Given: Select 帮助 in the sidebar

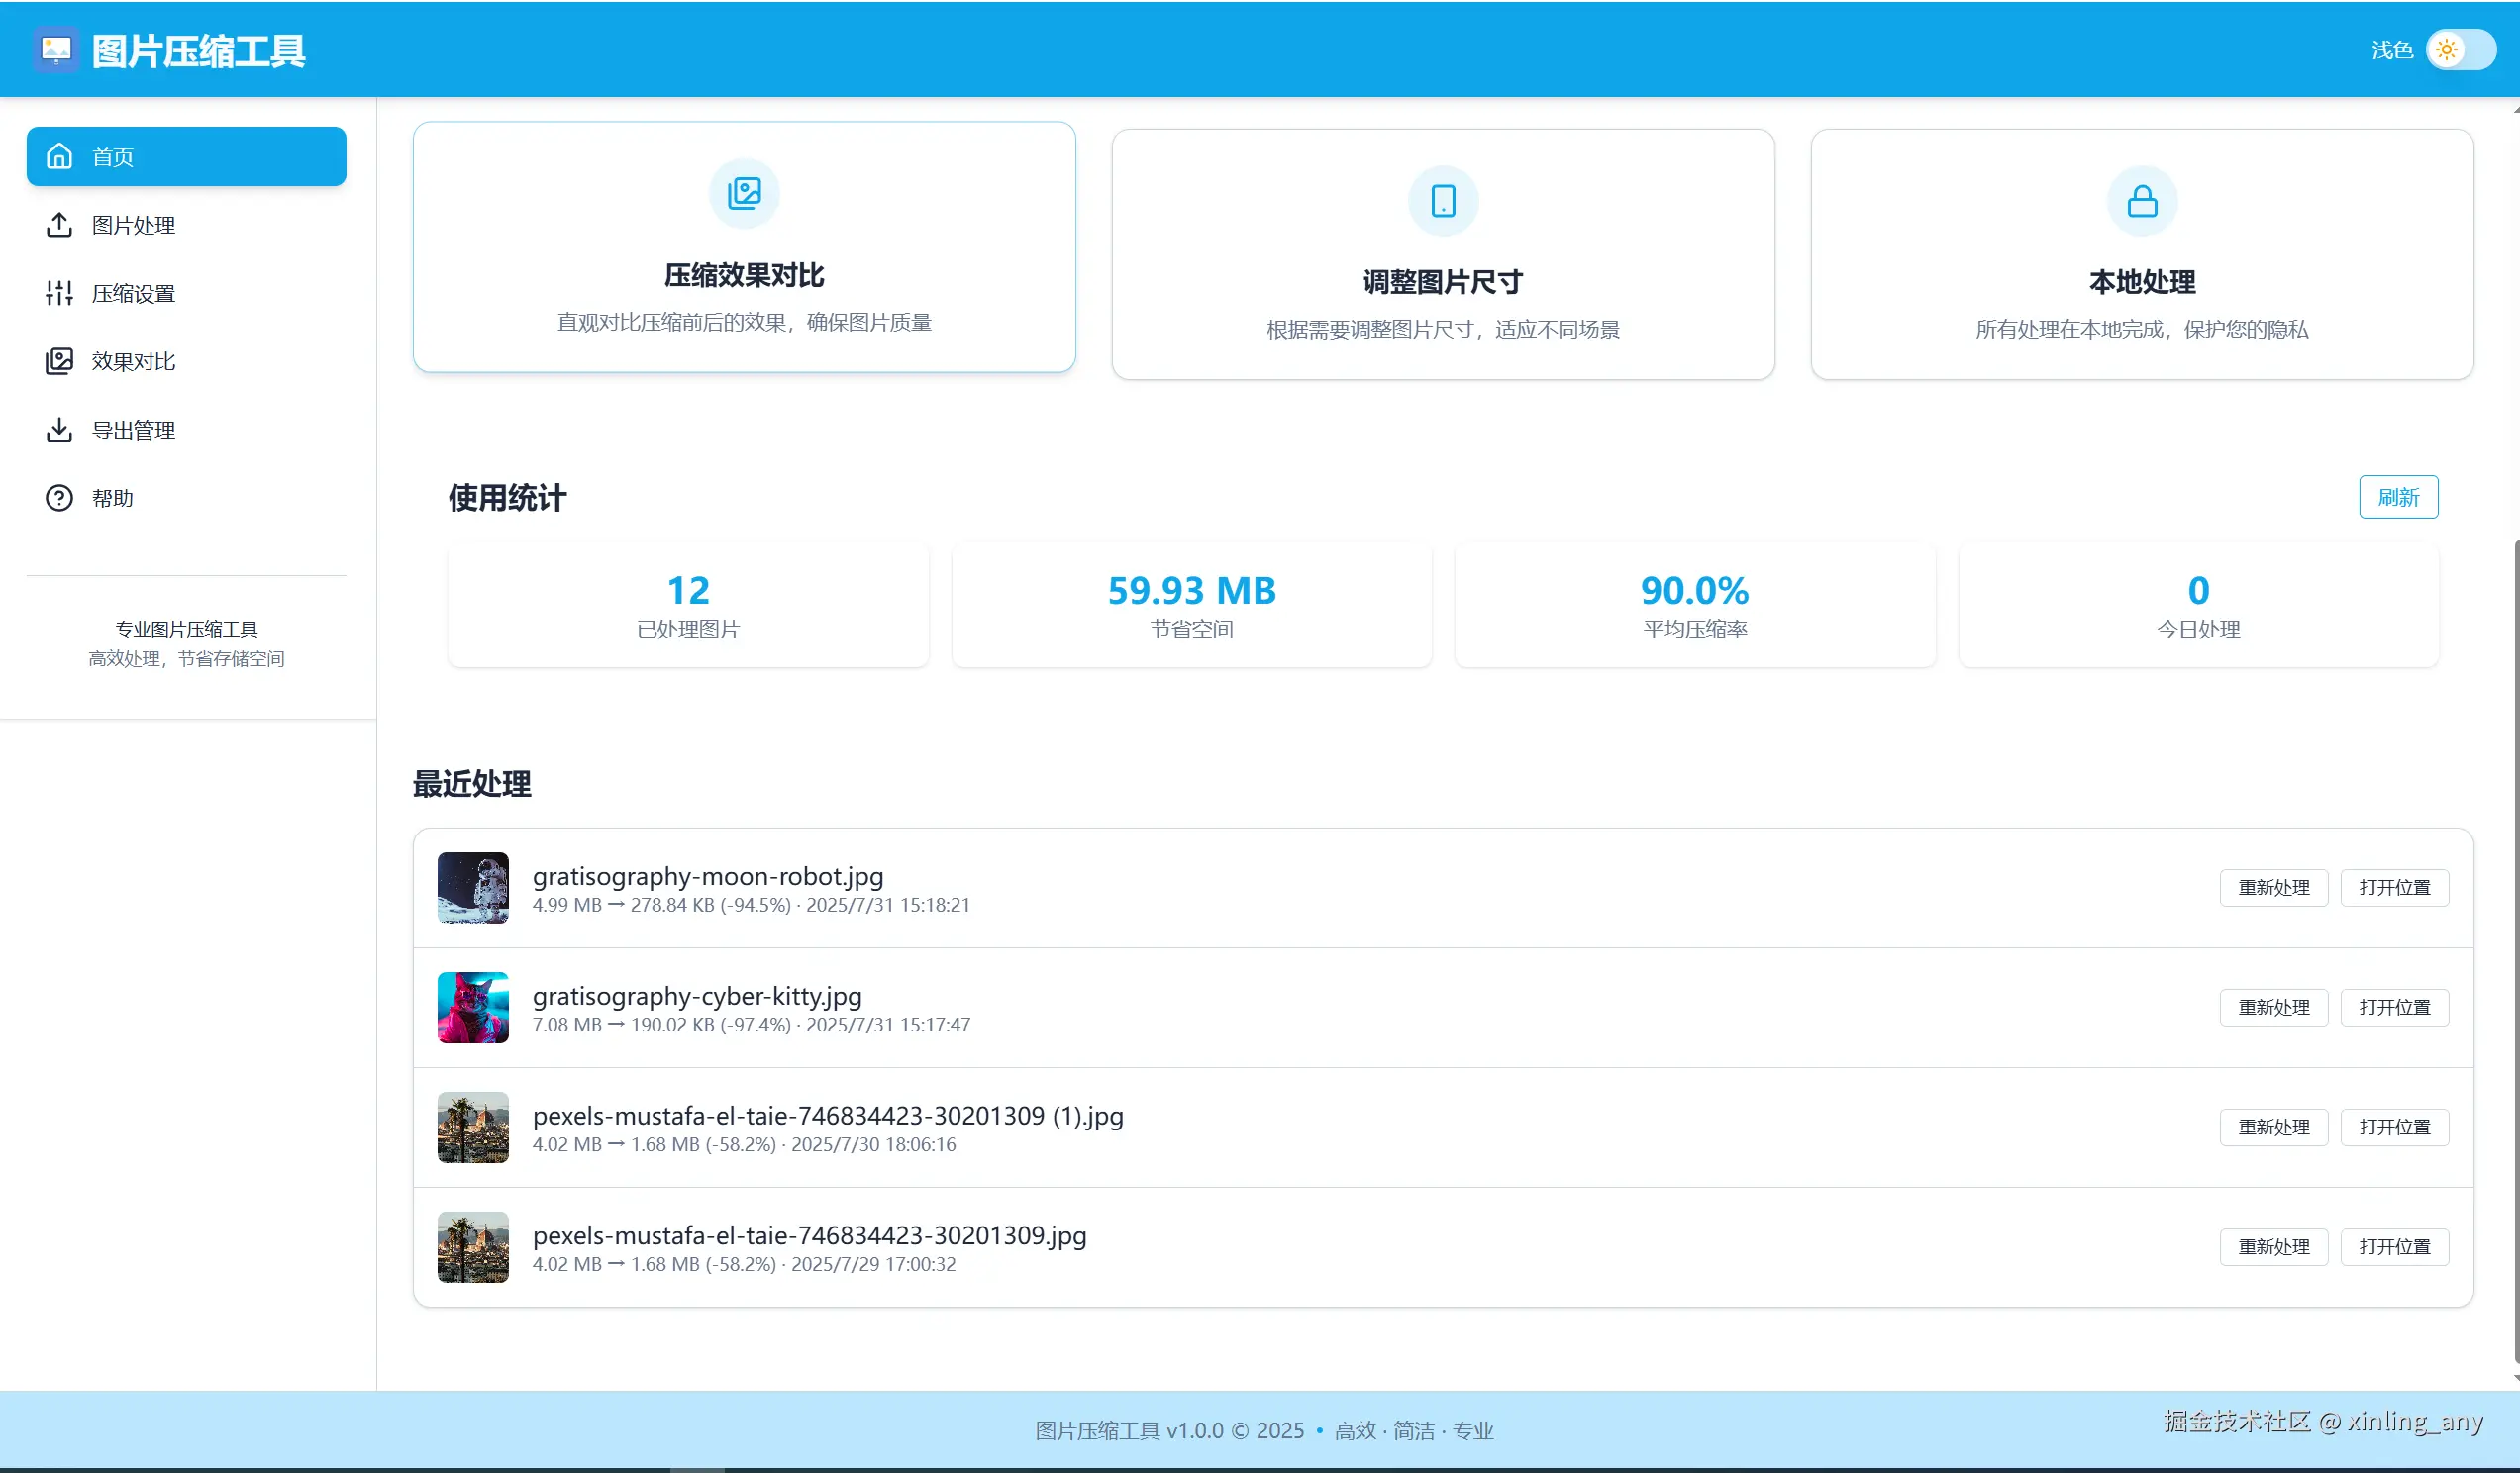Looking at the screenshot, I should click(186, 498).
